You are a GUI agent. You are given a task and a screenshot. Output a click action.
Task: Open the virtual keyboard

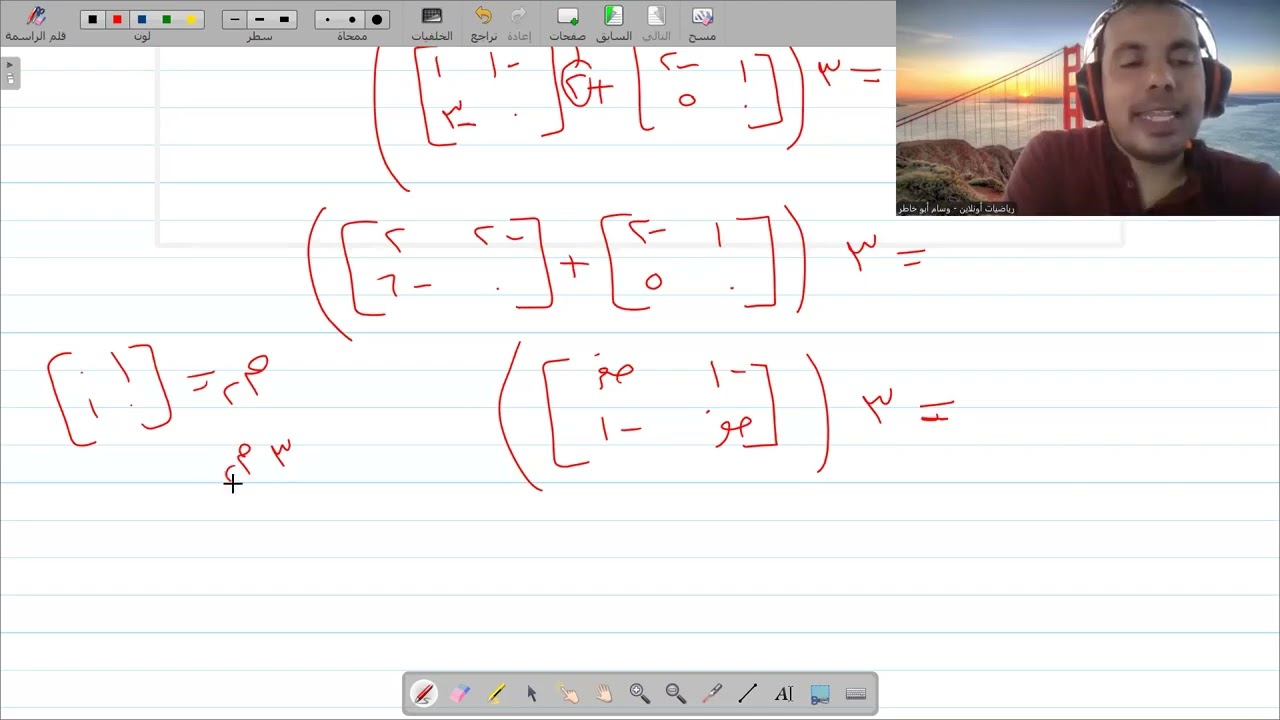[x=856, y=693]
